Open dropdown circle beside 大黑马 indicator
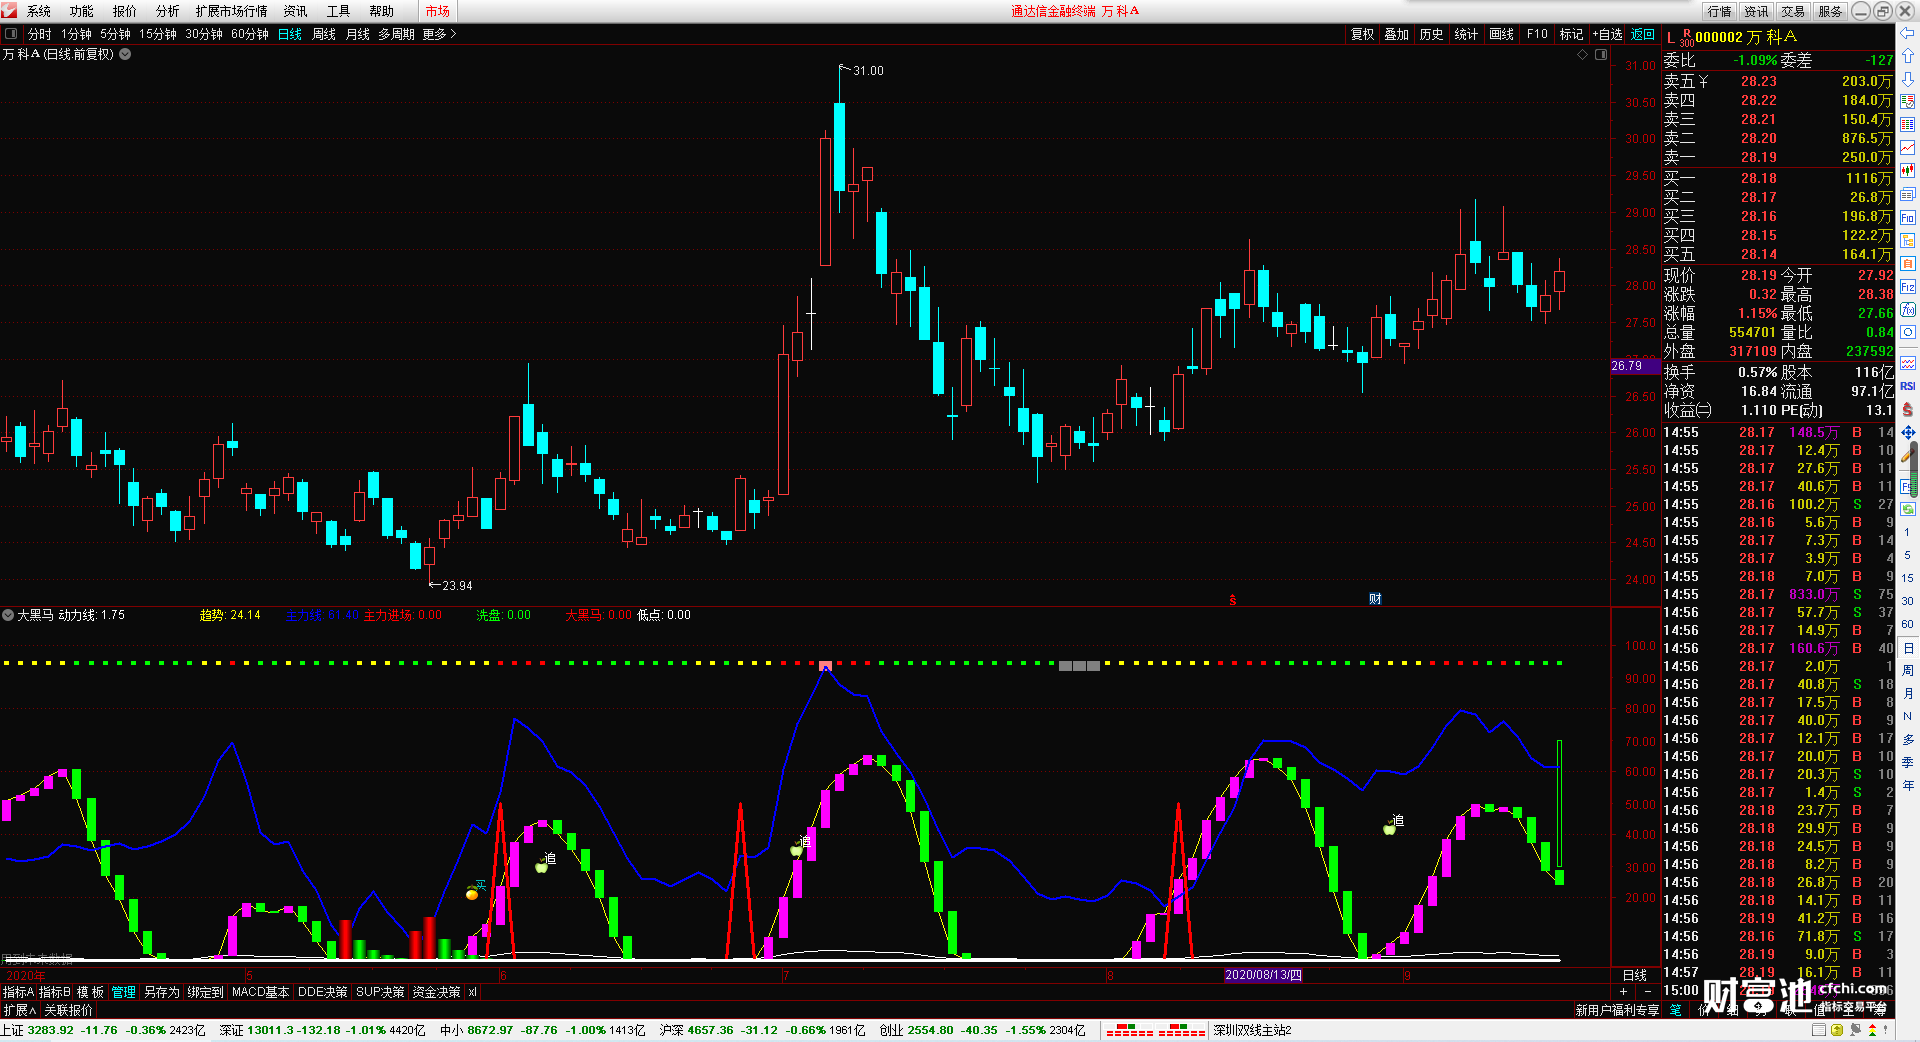Viewport: 1920px width, 1042px height. (x=8, y=615)
